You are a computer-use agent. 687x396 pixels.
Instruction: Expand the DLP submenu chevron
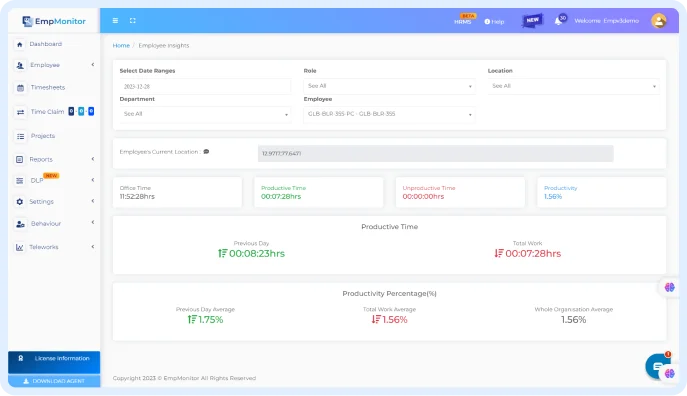tap(93, 180)
